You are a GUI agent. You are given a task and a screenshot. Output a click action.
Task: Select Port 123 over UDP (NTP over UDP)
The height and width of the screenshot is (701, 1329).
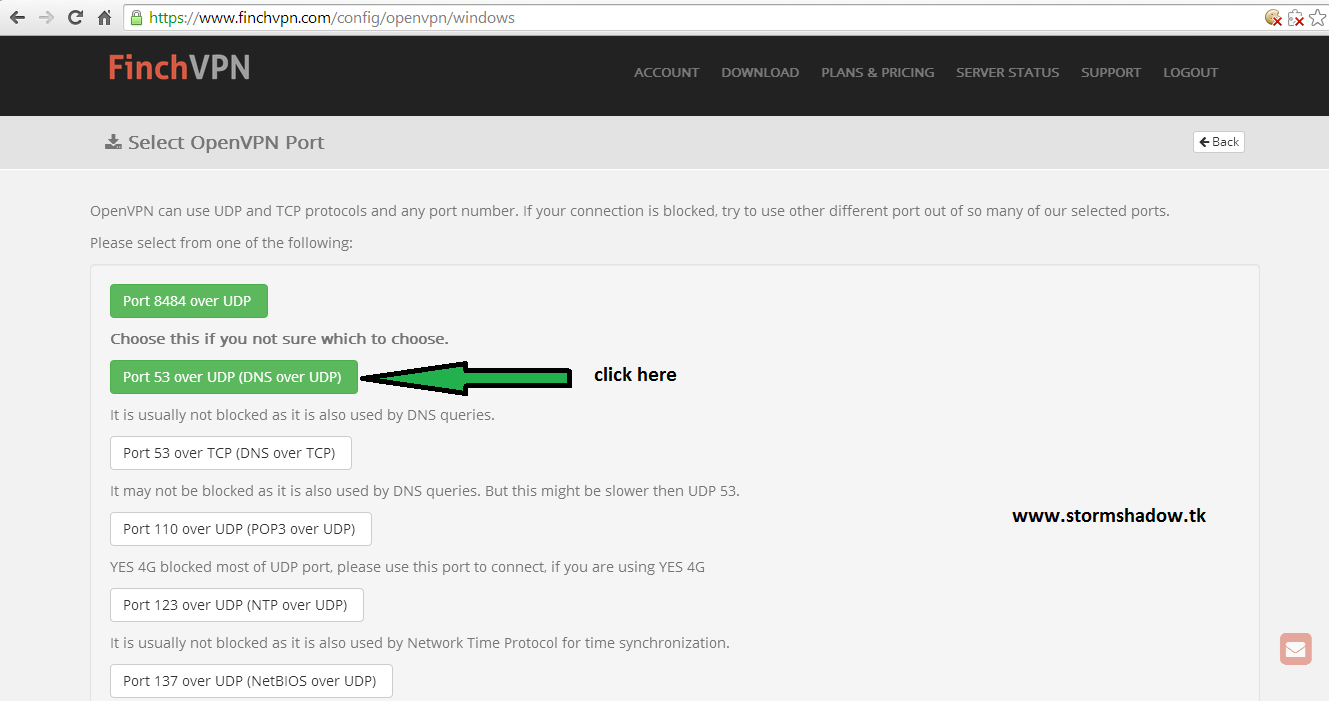coord(236,605)
